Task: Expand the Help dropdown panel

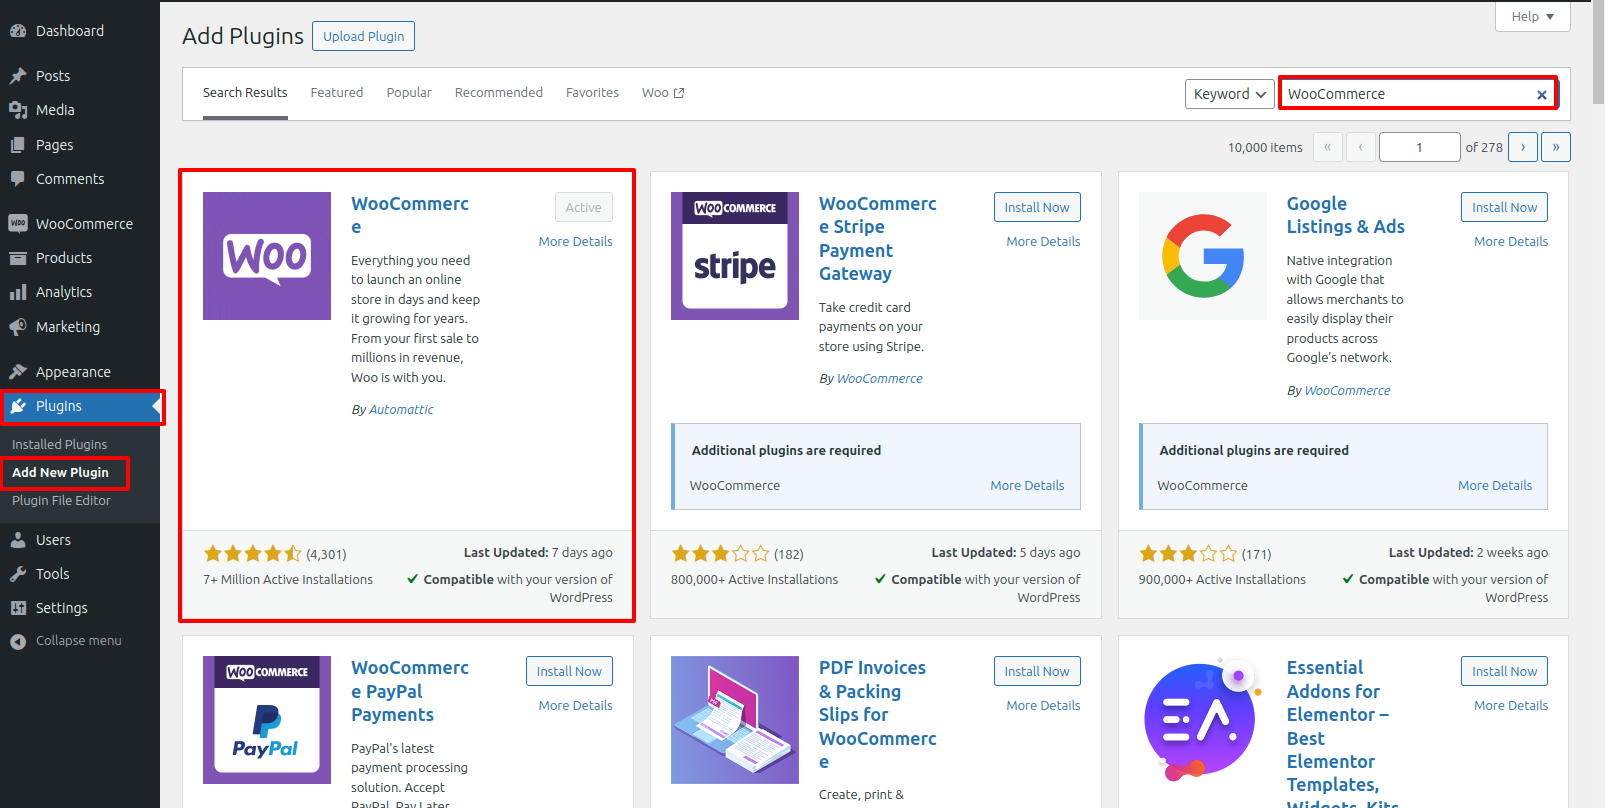Action: [x=1532, y=16]
